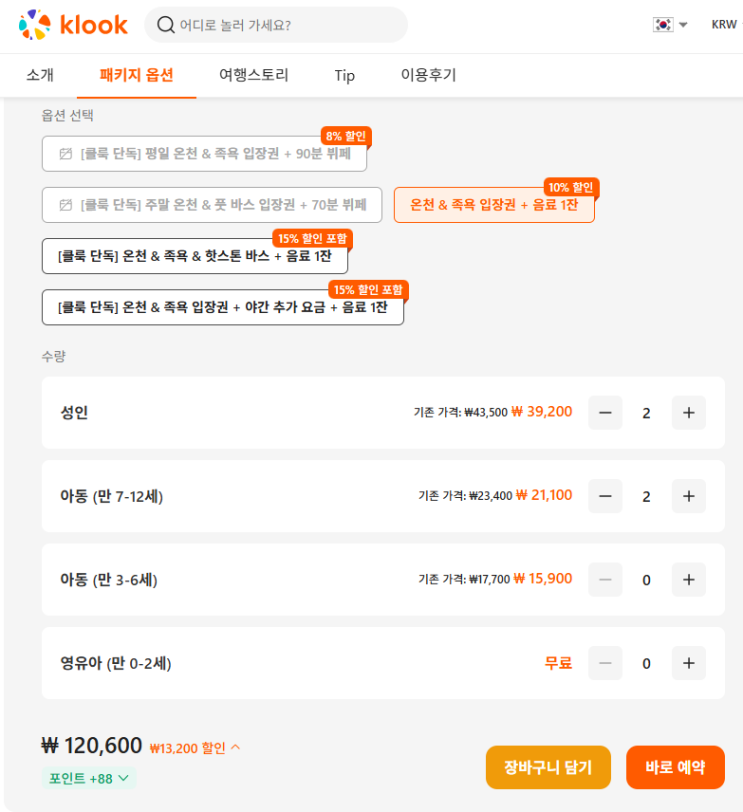Add a child aged 3-6 ticket
This screenshot has width=743, height=812.
[688, 580]
